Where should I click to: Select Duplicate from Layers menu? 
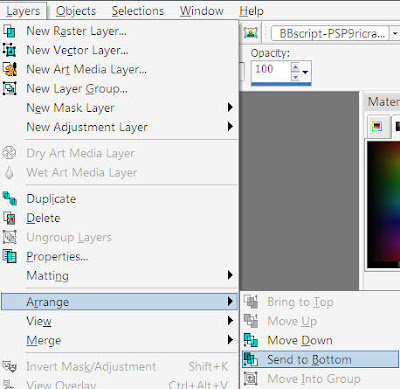[x=119, y=199]
